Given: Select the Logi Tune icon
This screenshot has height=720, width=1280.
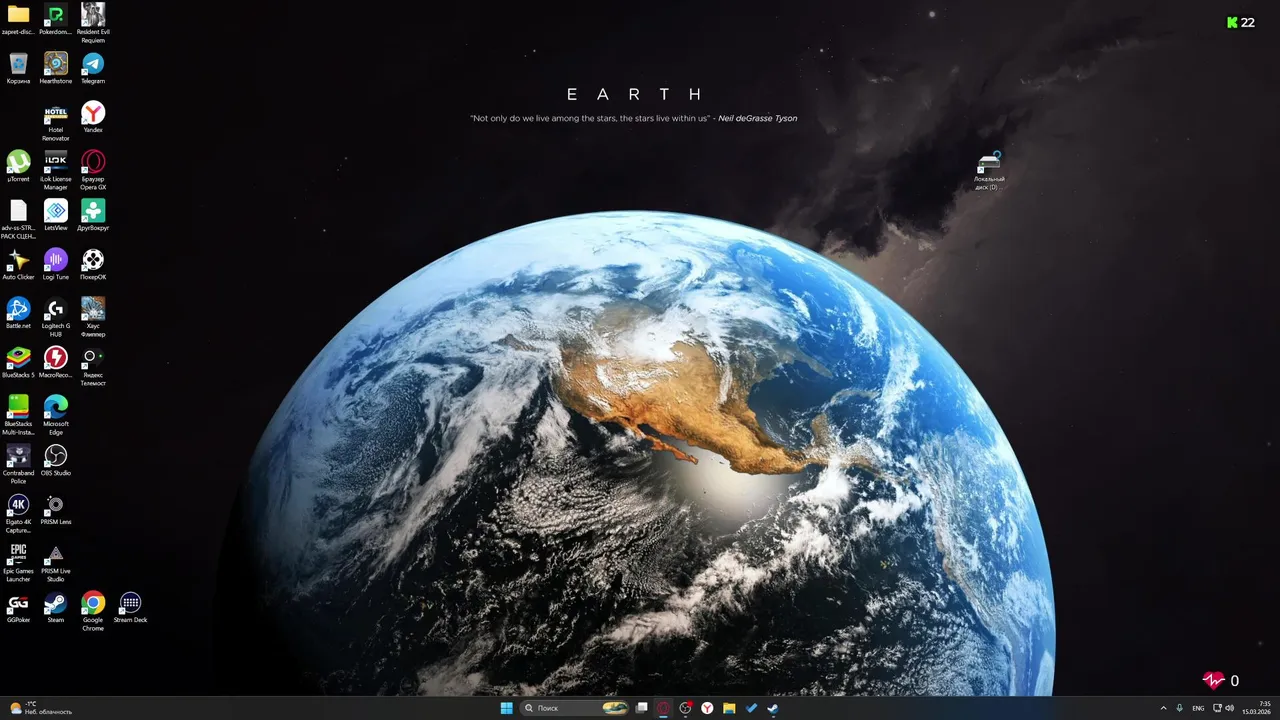Looking at the screenshot, I should (56, 264).
